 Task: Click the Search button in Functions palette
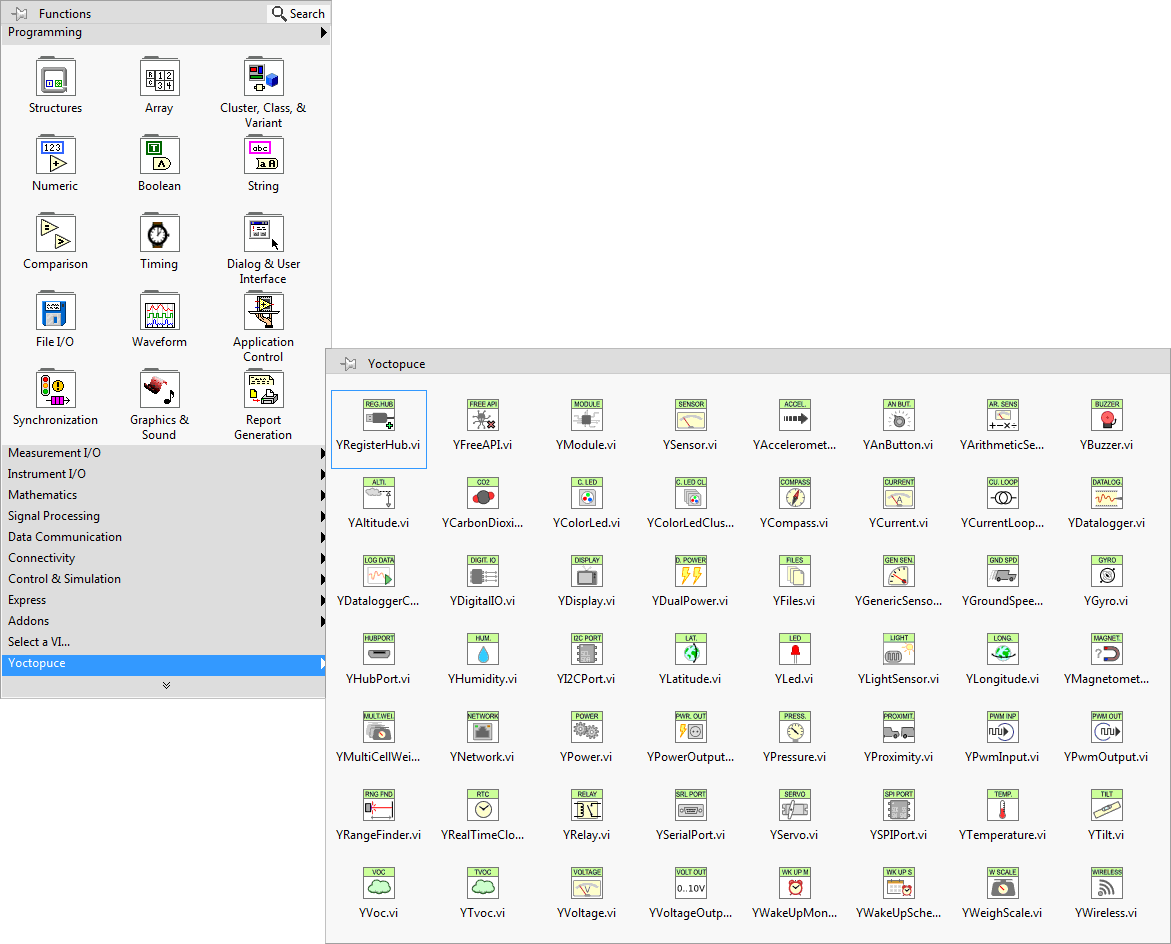tap(298, 14)
